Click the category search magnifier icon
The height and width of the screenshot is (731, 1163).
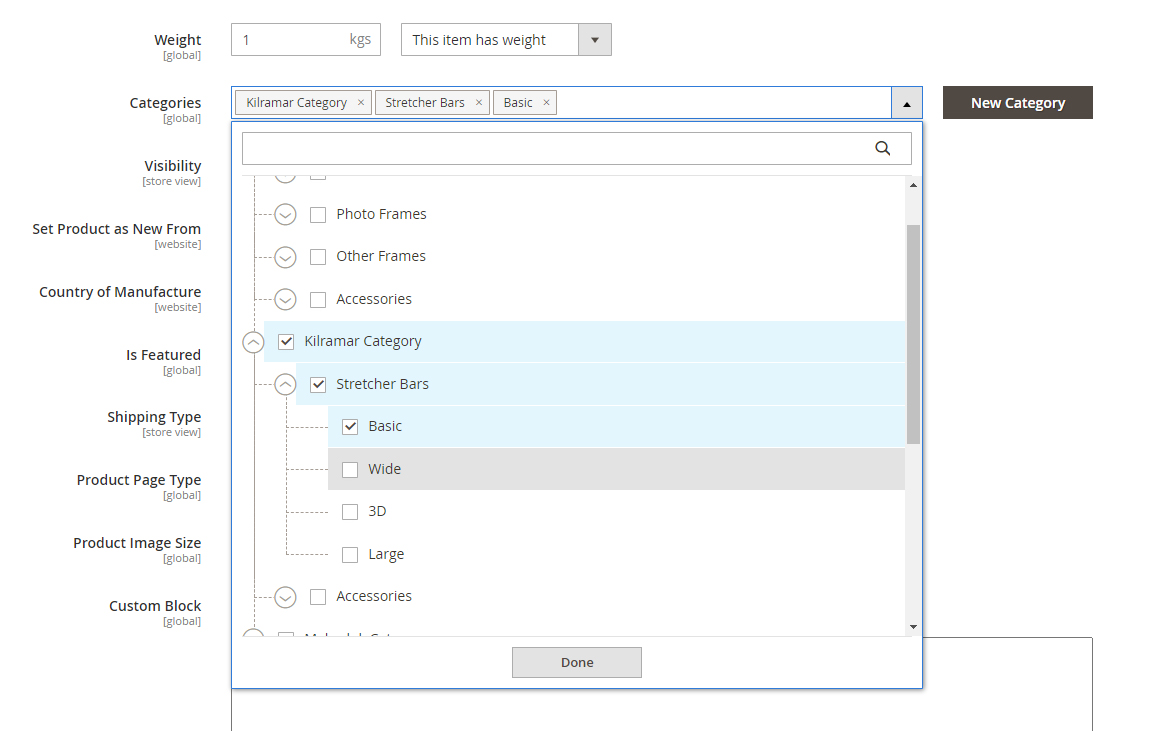coord(883,148)
